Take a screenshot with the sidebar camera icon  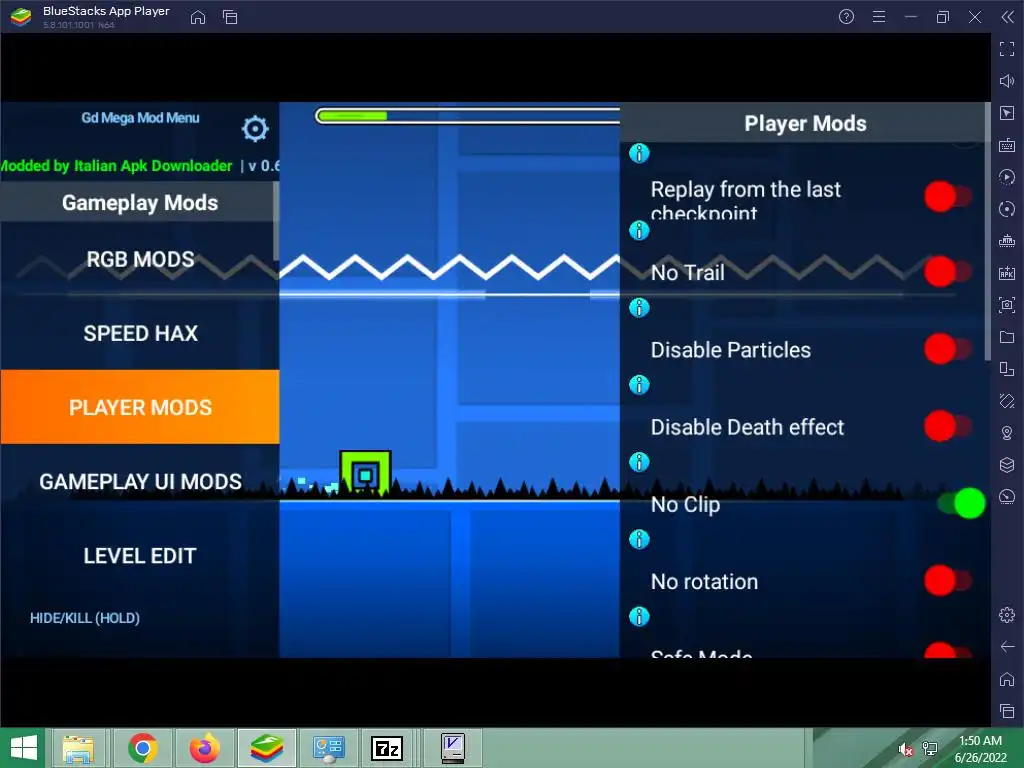[1007, 305]
